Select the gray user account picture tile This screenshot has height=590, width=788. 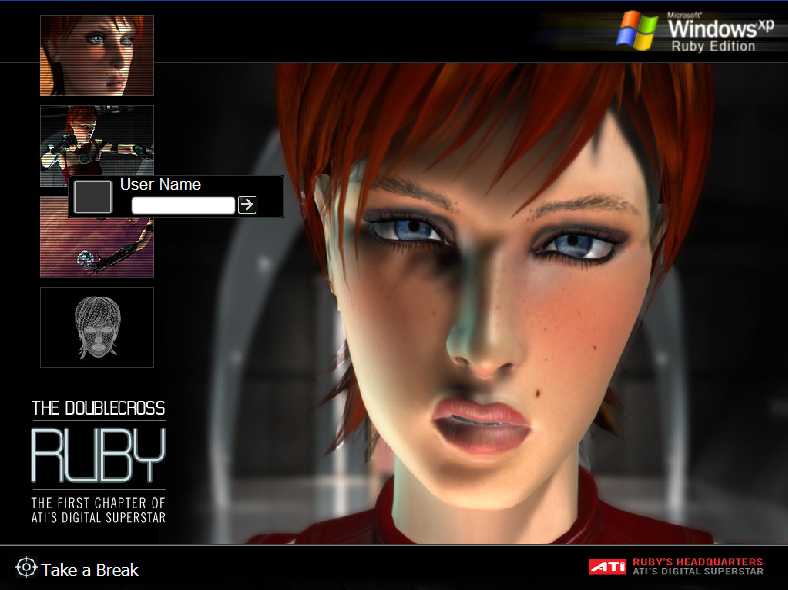(93, 196)
